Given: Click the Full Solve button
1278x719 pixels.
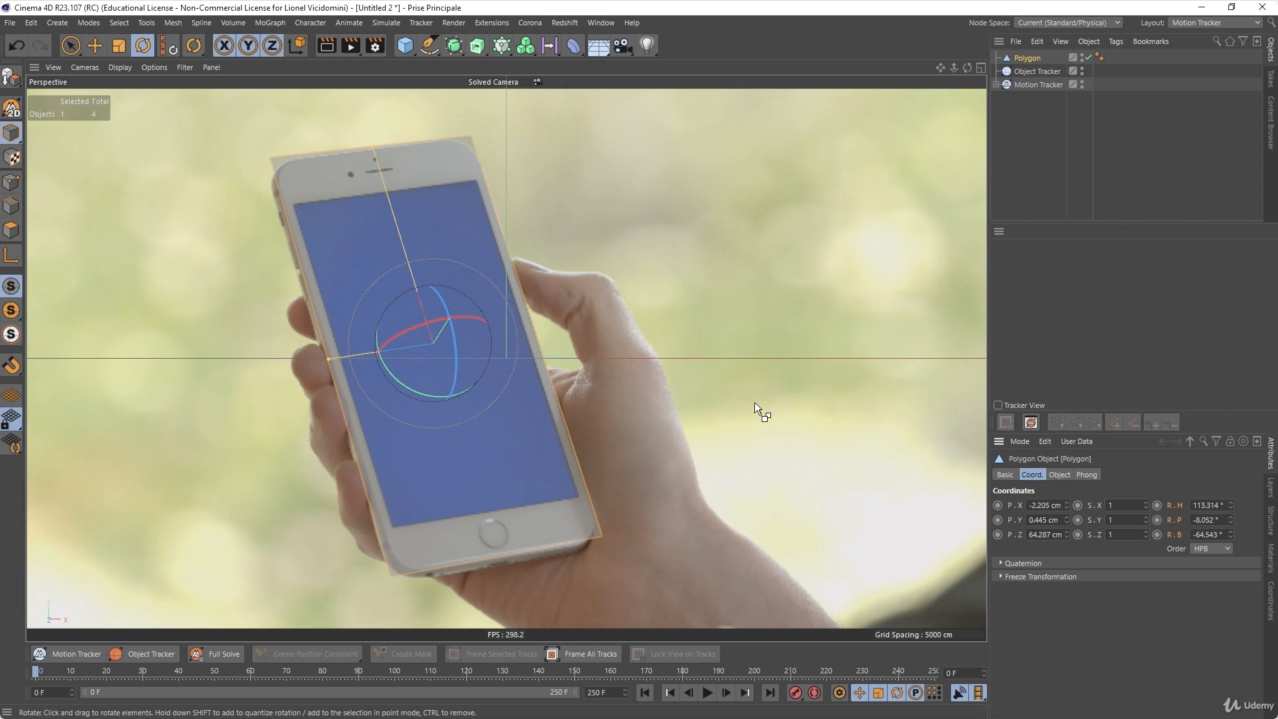Looking at the screenshot, I should coord(215,654).
